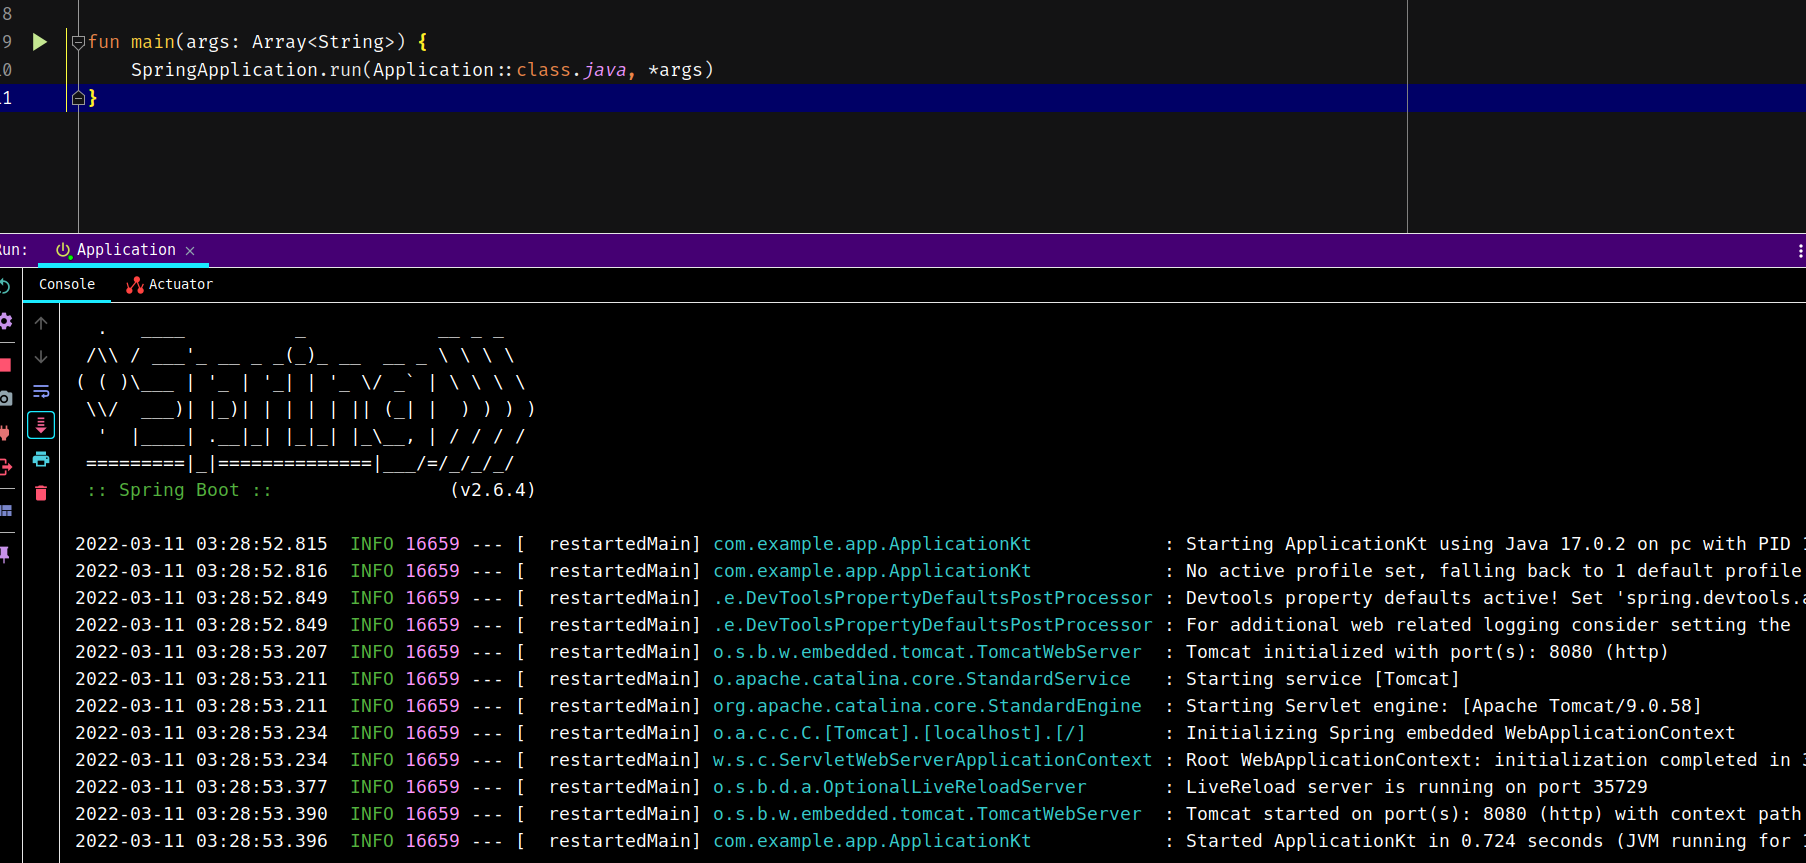Image resolution: width=1806 pixels, height=863 pixels.
Task: Collapse the main function fold marker
Action: click(x=78, y=42)
